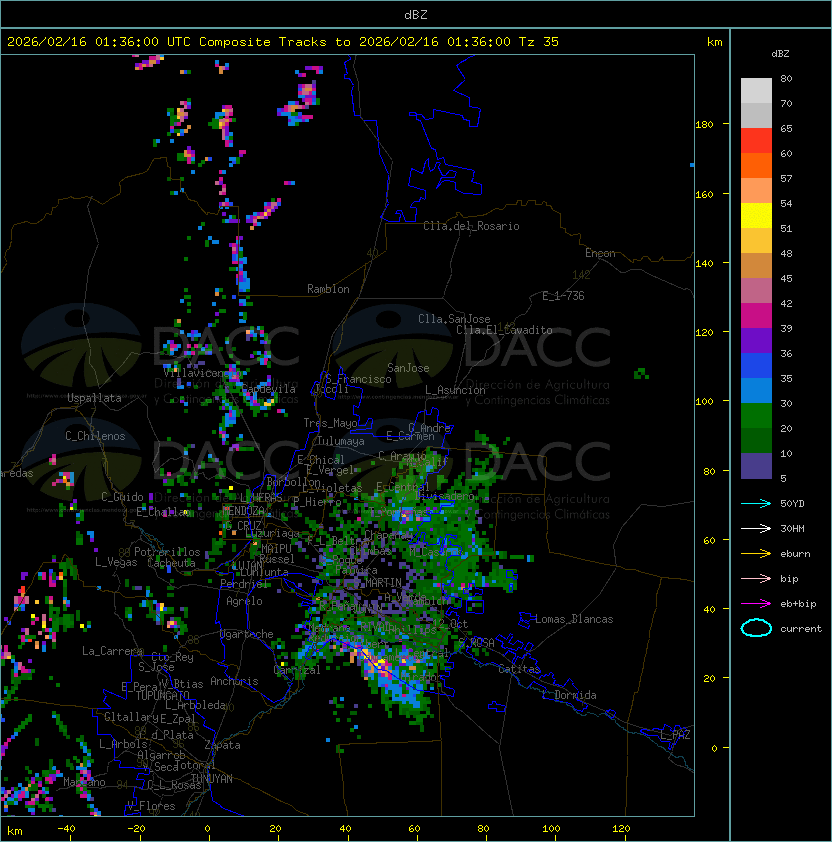The width and height of the screenshot is (832, 842).
Task: Select the E_1-736 map label
Action: (563, 296)
